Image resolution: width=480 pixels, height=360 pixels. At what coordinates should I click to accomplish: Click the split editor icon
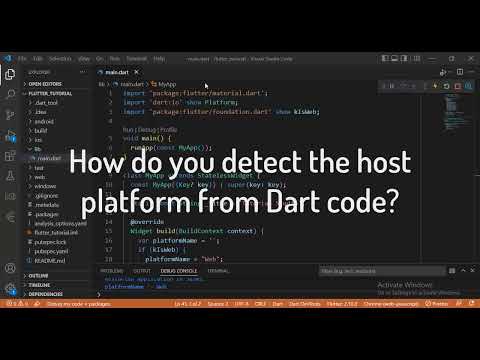point(460,72)
